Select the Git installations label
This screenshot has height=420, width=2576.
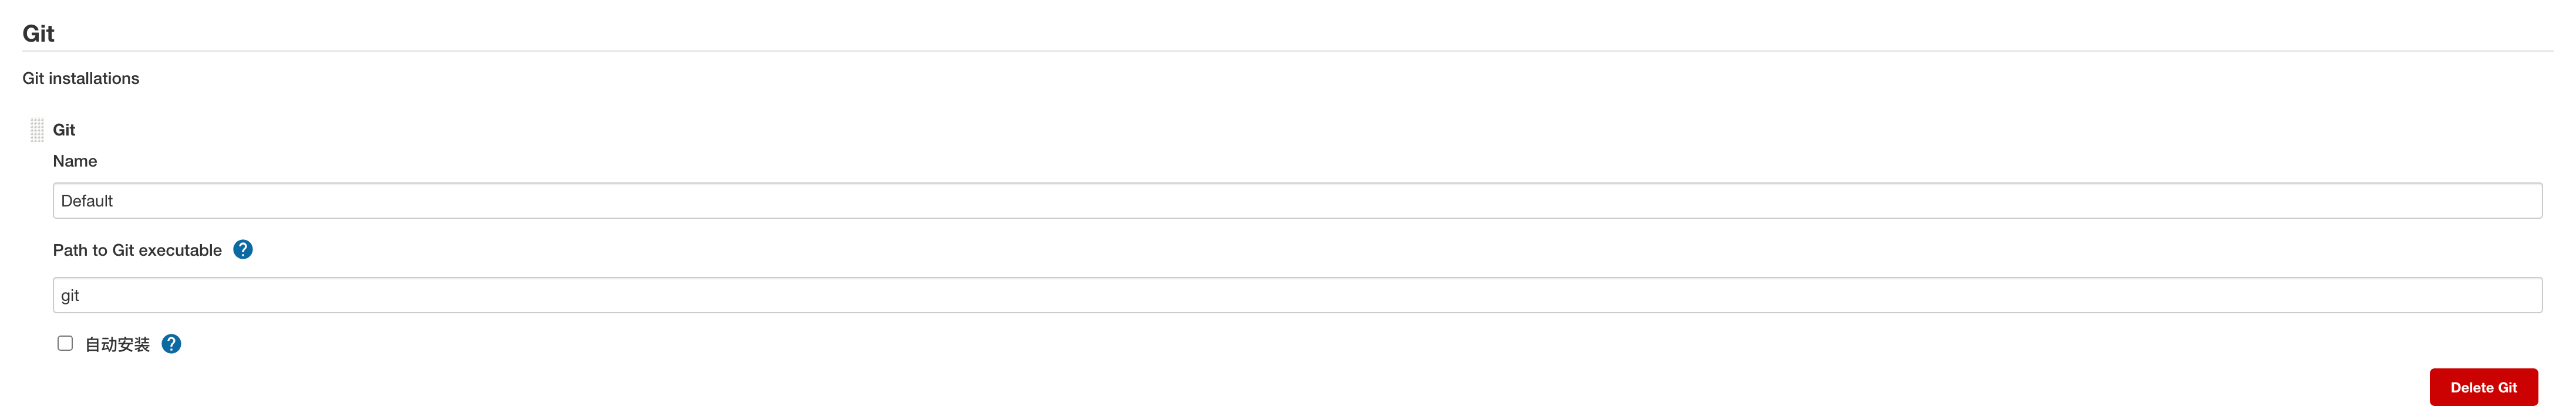click(x=81, y=77)
